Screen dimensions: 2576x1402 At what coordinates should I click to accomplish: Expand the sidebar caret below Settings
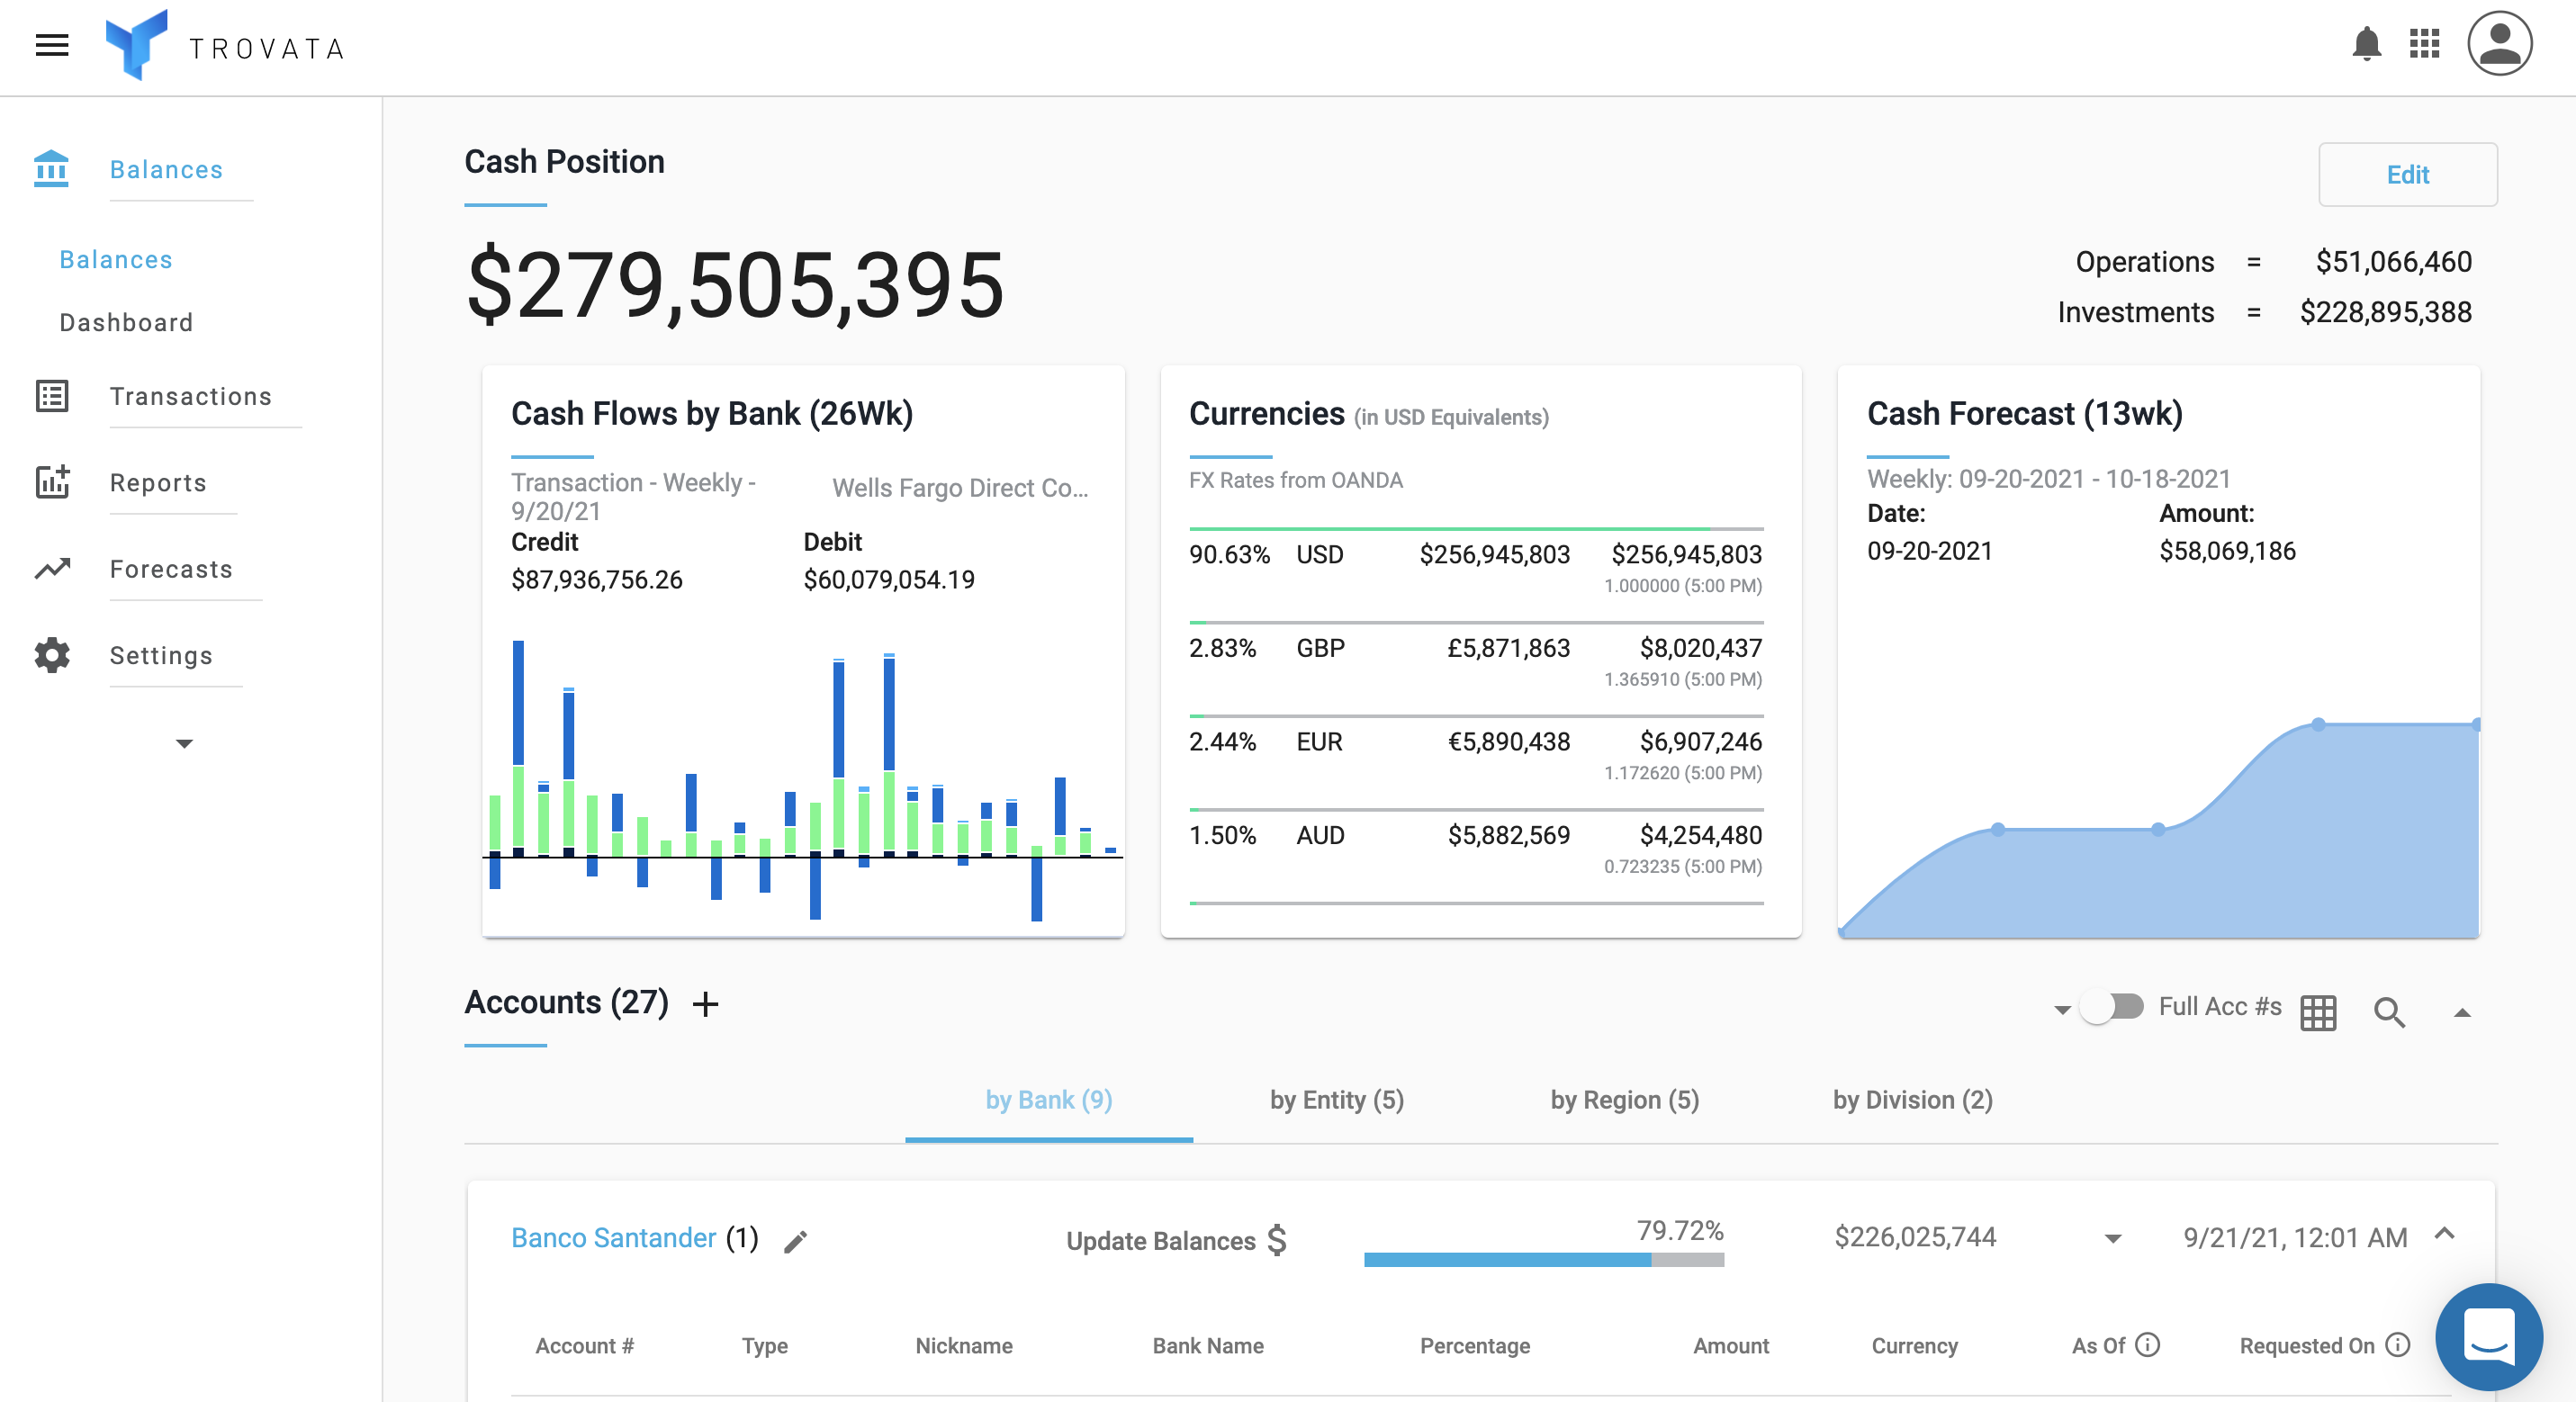point(184,743)
